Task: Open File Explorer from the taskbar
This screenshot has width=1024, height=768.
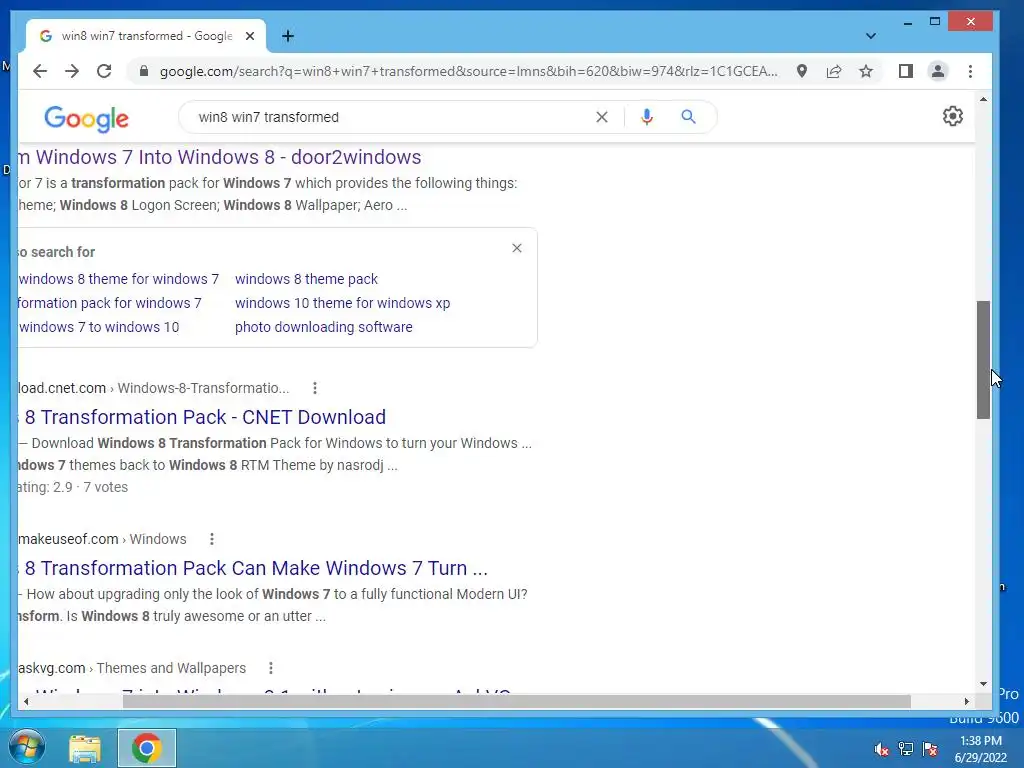Action: click(85, 748)
